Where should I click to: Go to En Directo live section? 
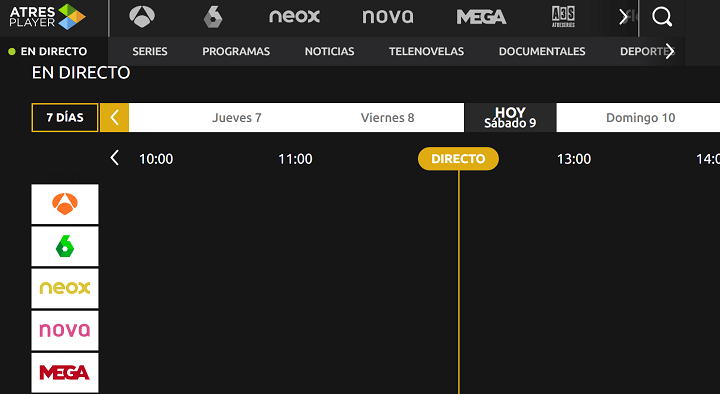pos(48,51)
